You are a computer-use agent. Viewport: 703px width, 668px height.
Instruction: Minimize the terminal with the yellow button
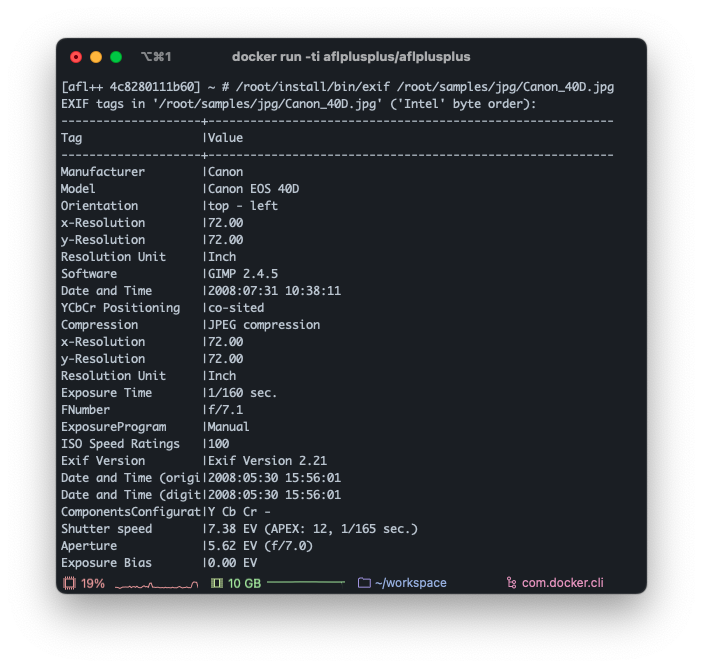96,57
